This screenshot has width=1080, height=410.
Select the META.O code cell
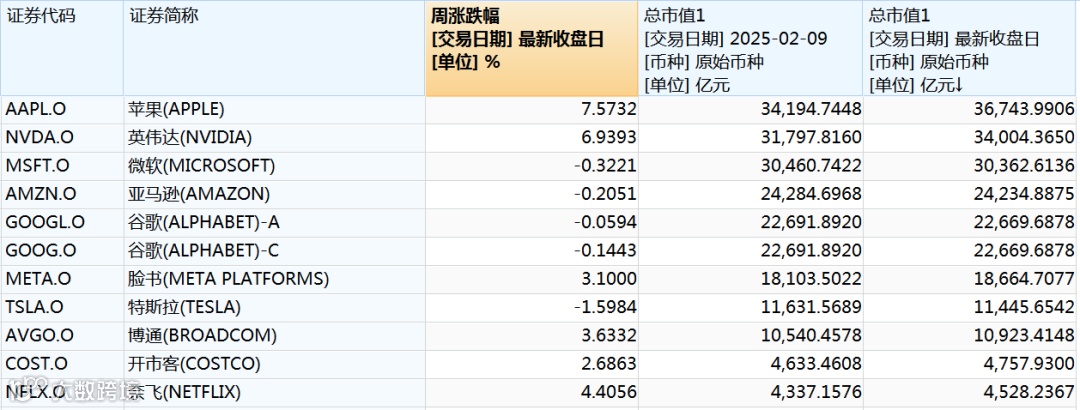pyautogui.click(x=62, y=279)
